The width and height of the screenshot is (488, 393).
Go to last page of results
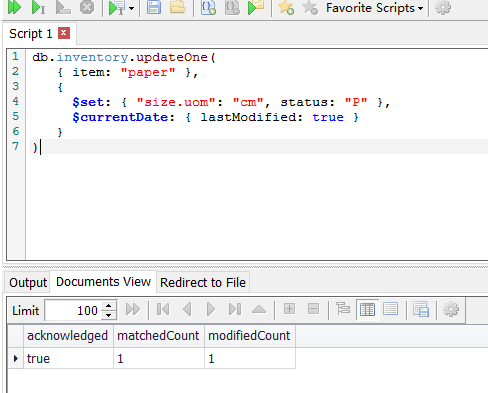[235, 309]
